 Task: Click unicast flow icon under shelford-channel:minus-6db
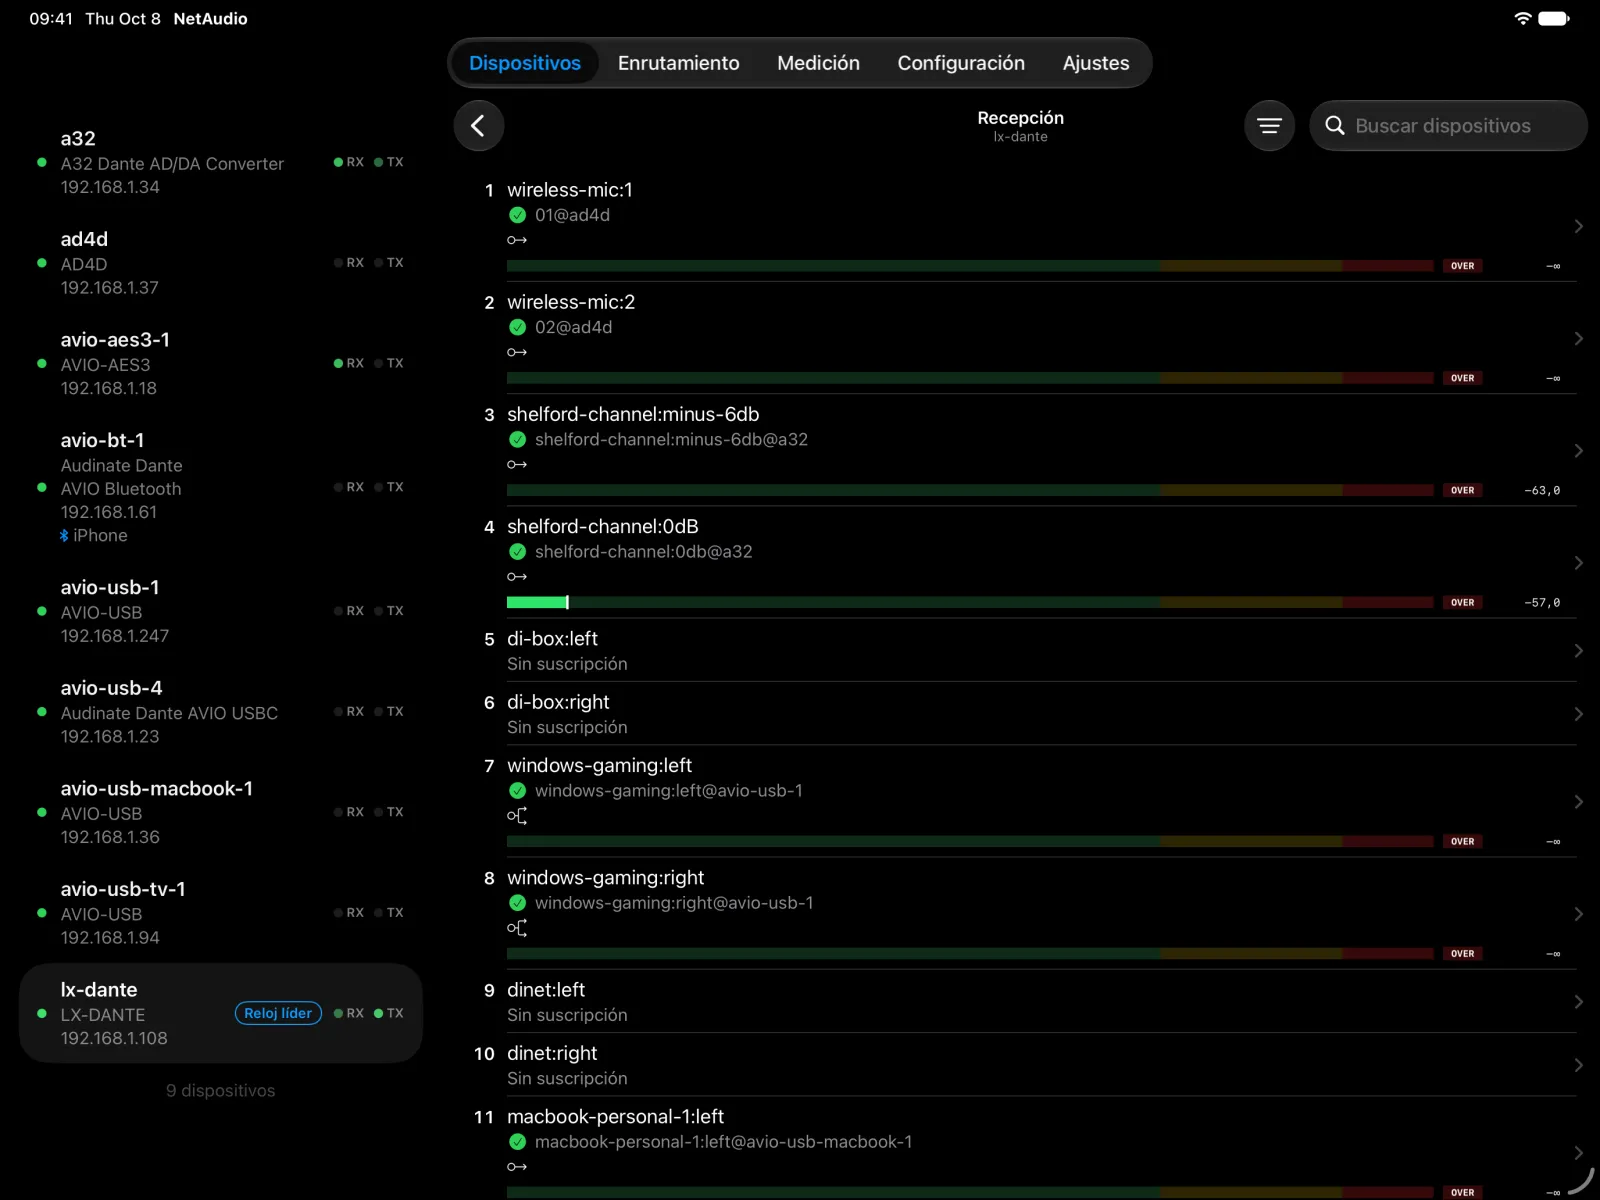click(x=516, y=464)
